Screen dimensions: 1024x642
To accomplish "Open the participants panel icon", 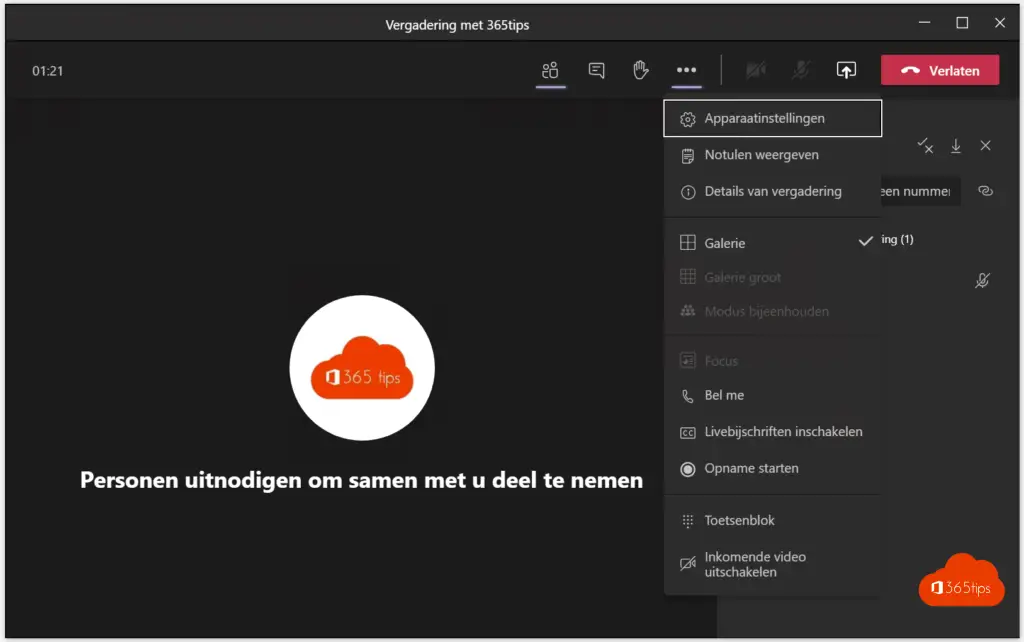I will [550, 70].
